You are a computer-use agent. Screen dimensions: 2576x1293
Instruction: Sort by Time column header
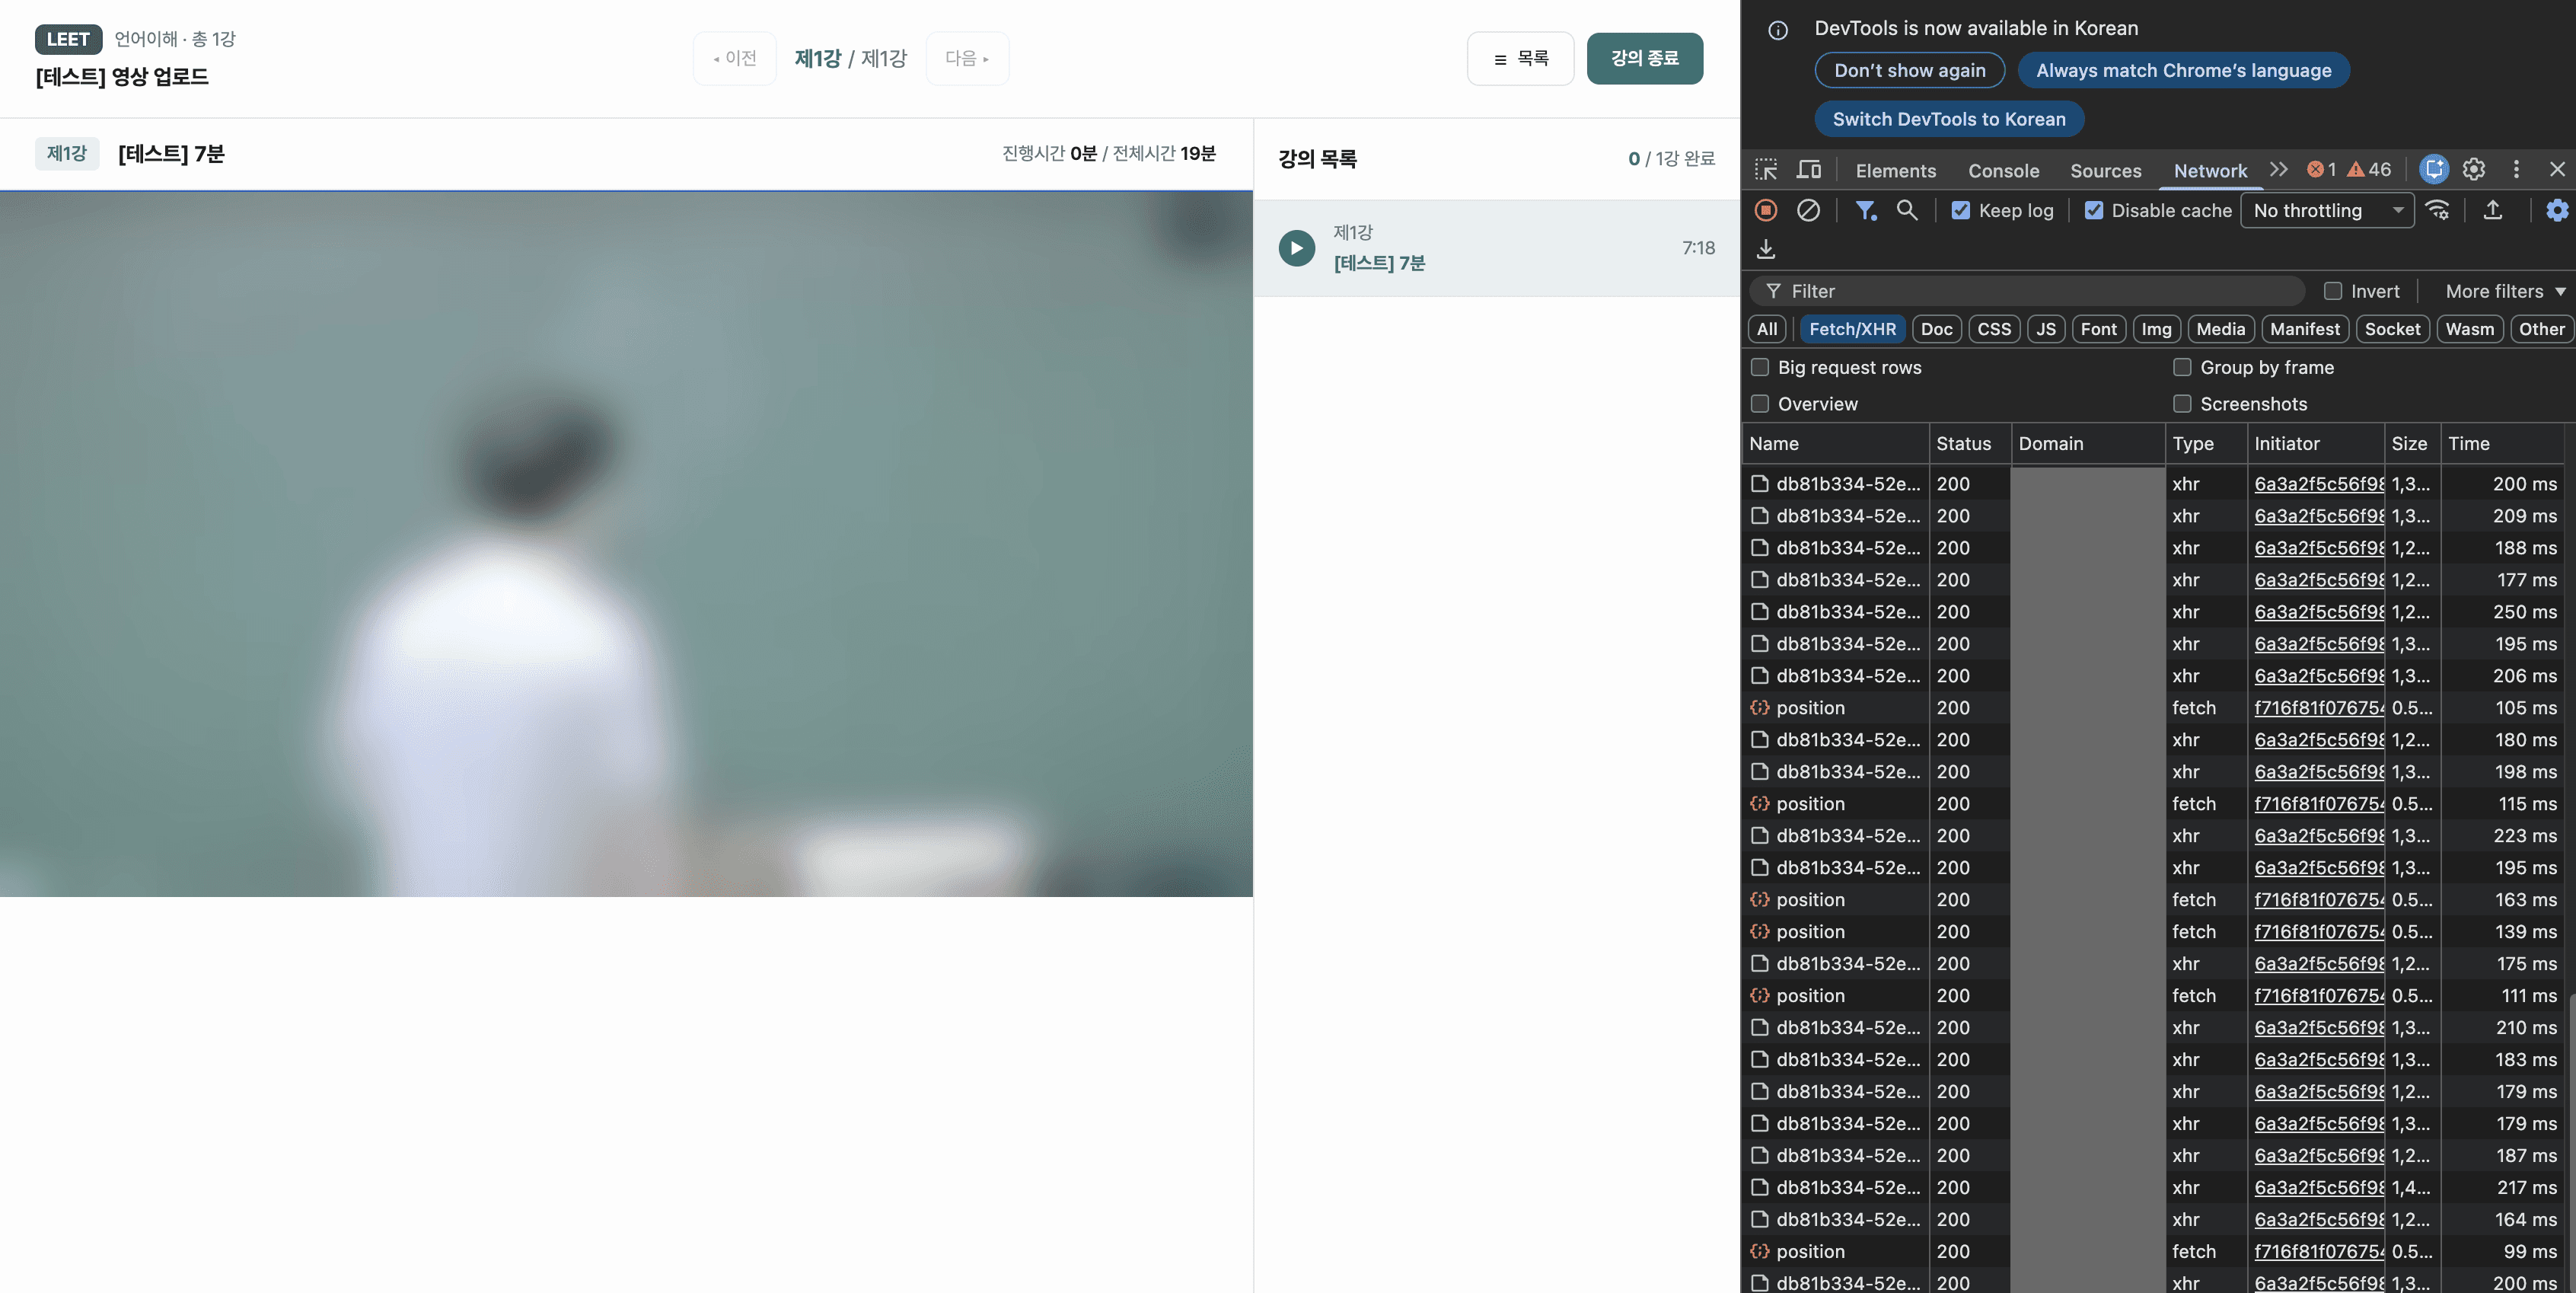2504,443
